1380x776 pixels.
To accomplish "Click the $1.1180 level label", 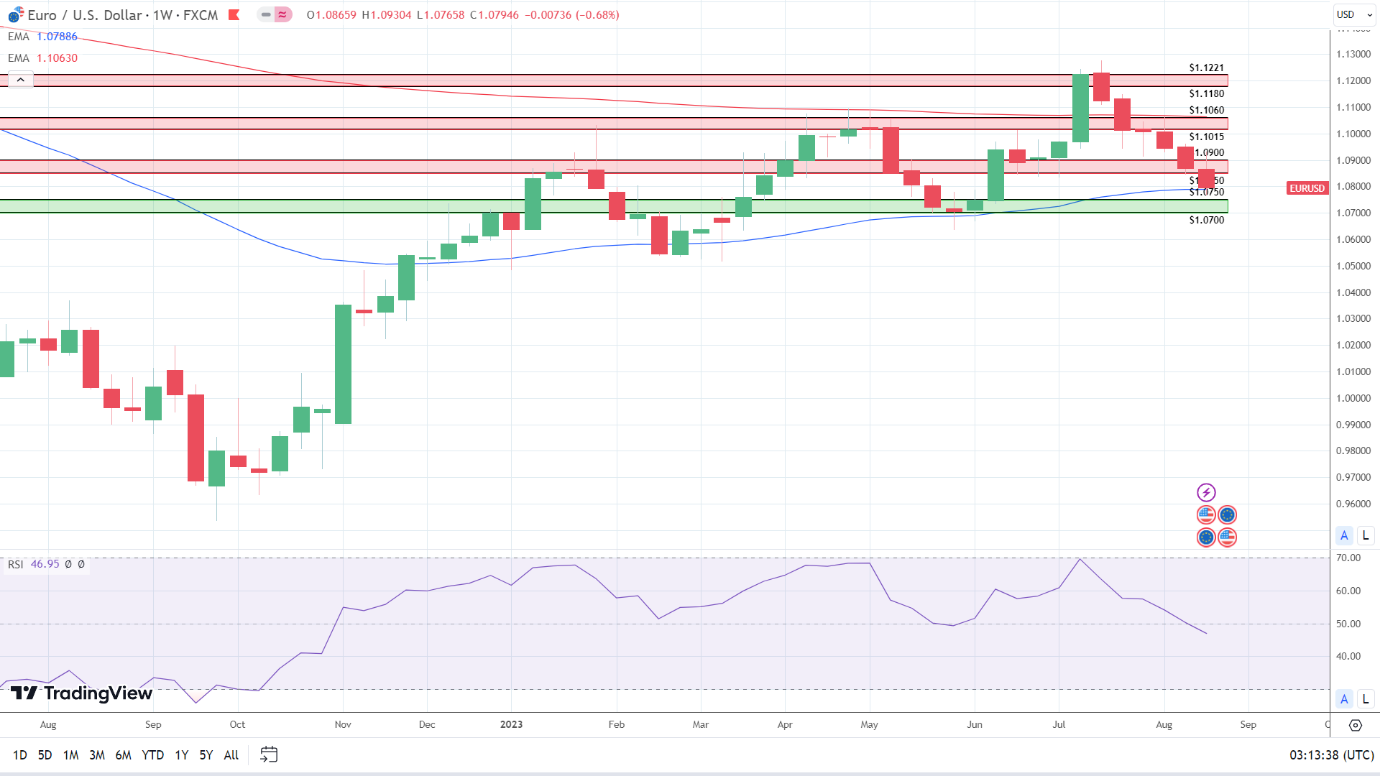I will tap(1206, 93).
